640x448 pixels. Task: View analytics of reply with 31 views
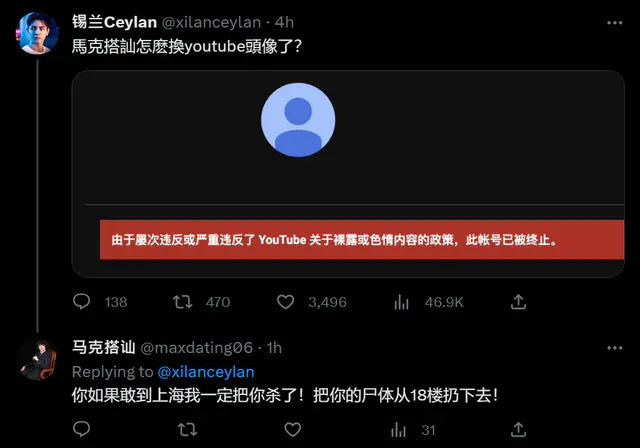coord(413,430)
